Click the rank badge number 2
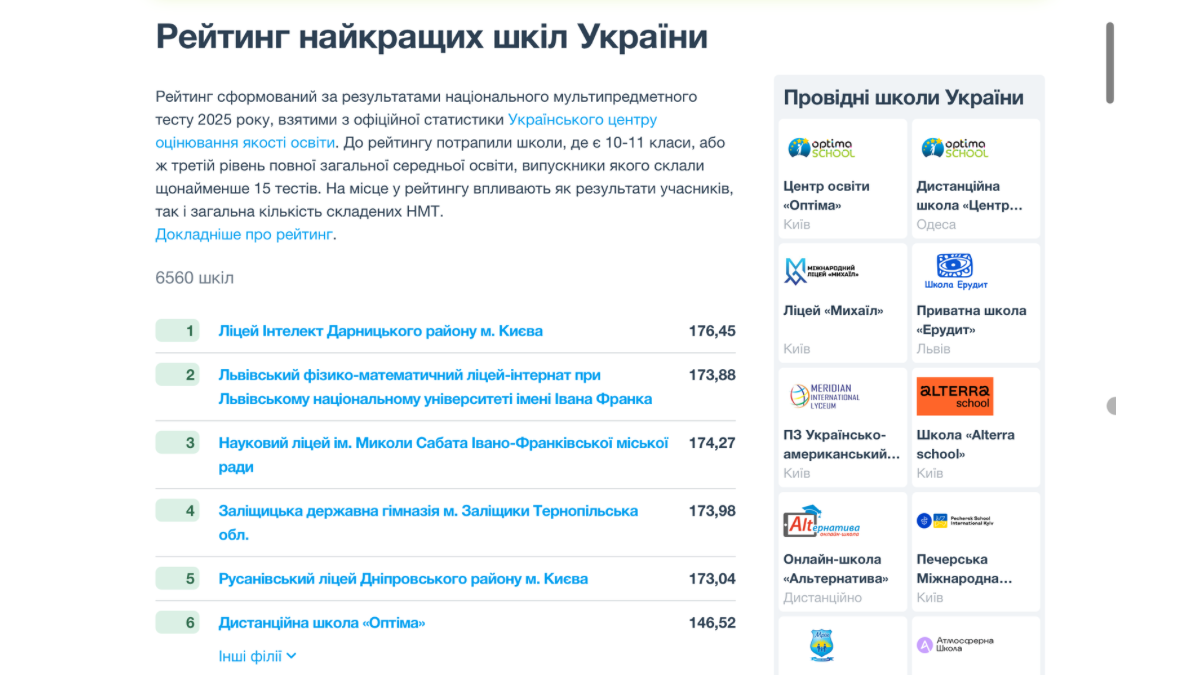 point(178,374)
